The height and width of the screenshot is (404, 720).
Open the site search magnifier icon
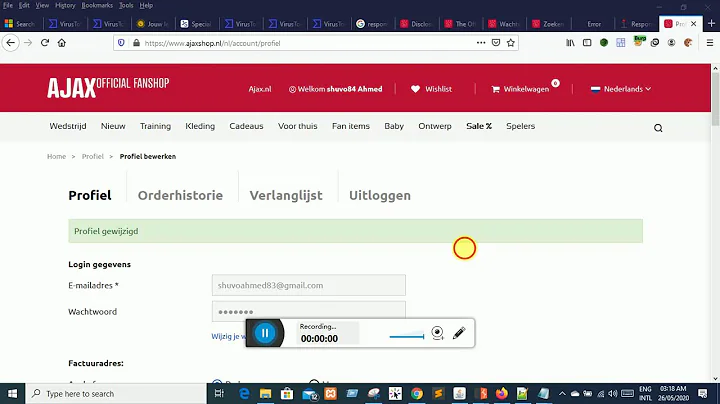[x=658, y=128]
